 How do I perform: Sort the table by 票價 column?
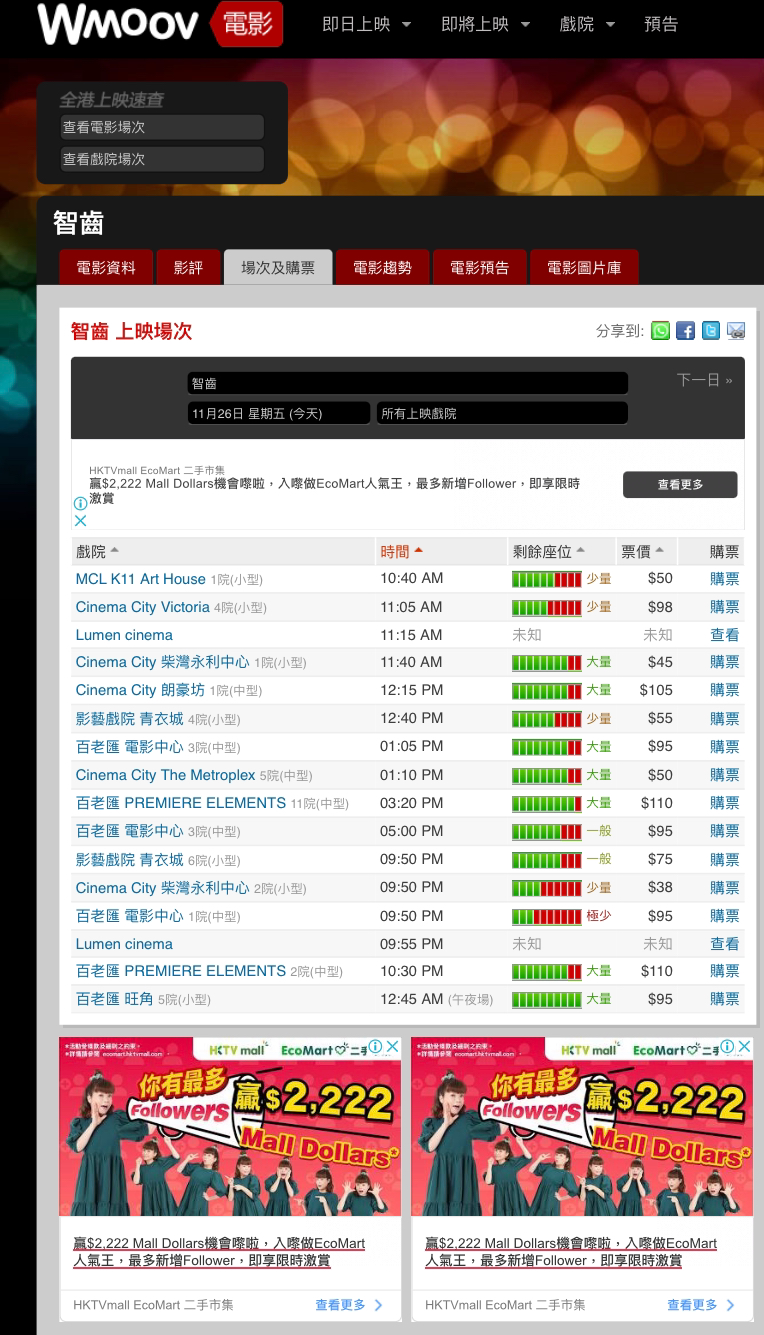(642, 551)
